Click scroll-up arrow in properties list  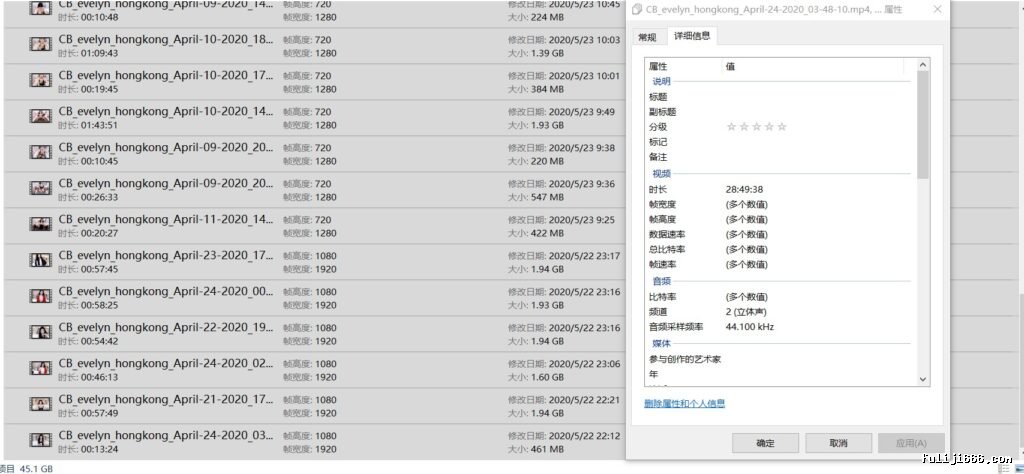[x=923, y=65]
